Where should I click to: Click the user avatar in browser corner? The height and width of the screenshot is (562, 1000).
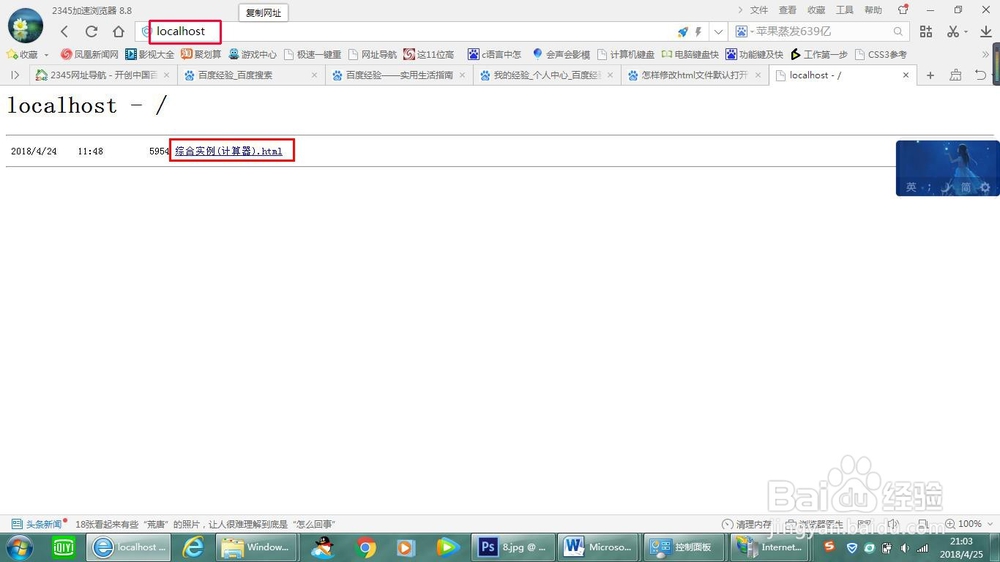coord(26,26)
